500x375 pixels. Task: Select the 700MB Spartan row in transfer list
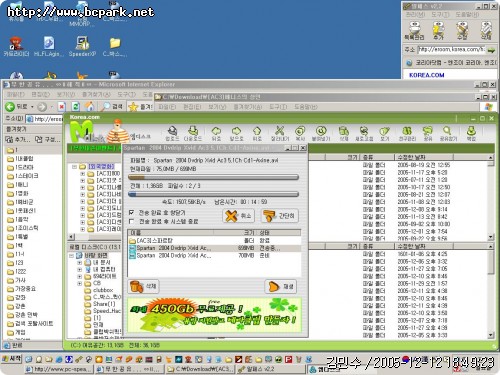tap(214, 256)
